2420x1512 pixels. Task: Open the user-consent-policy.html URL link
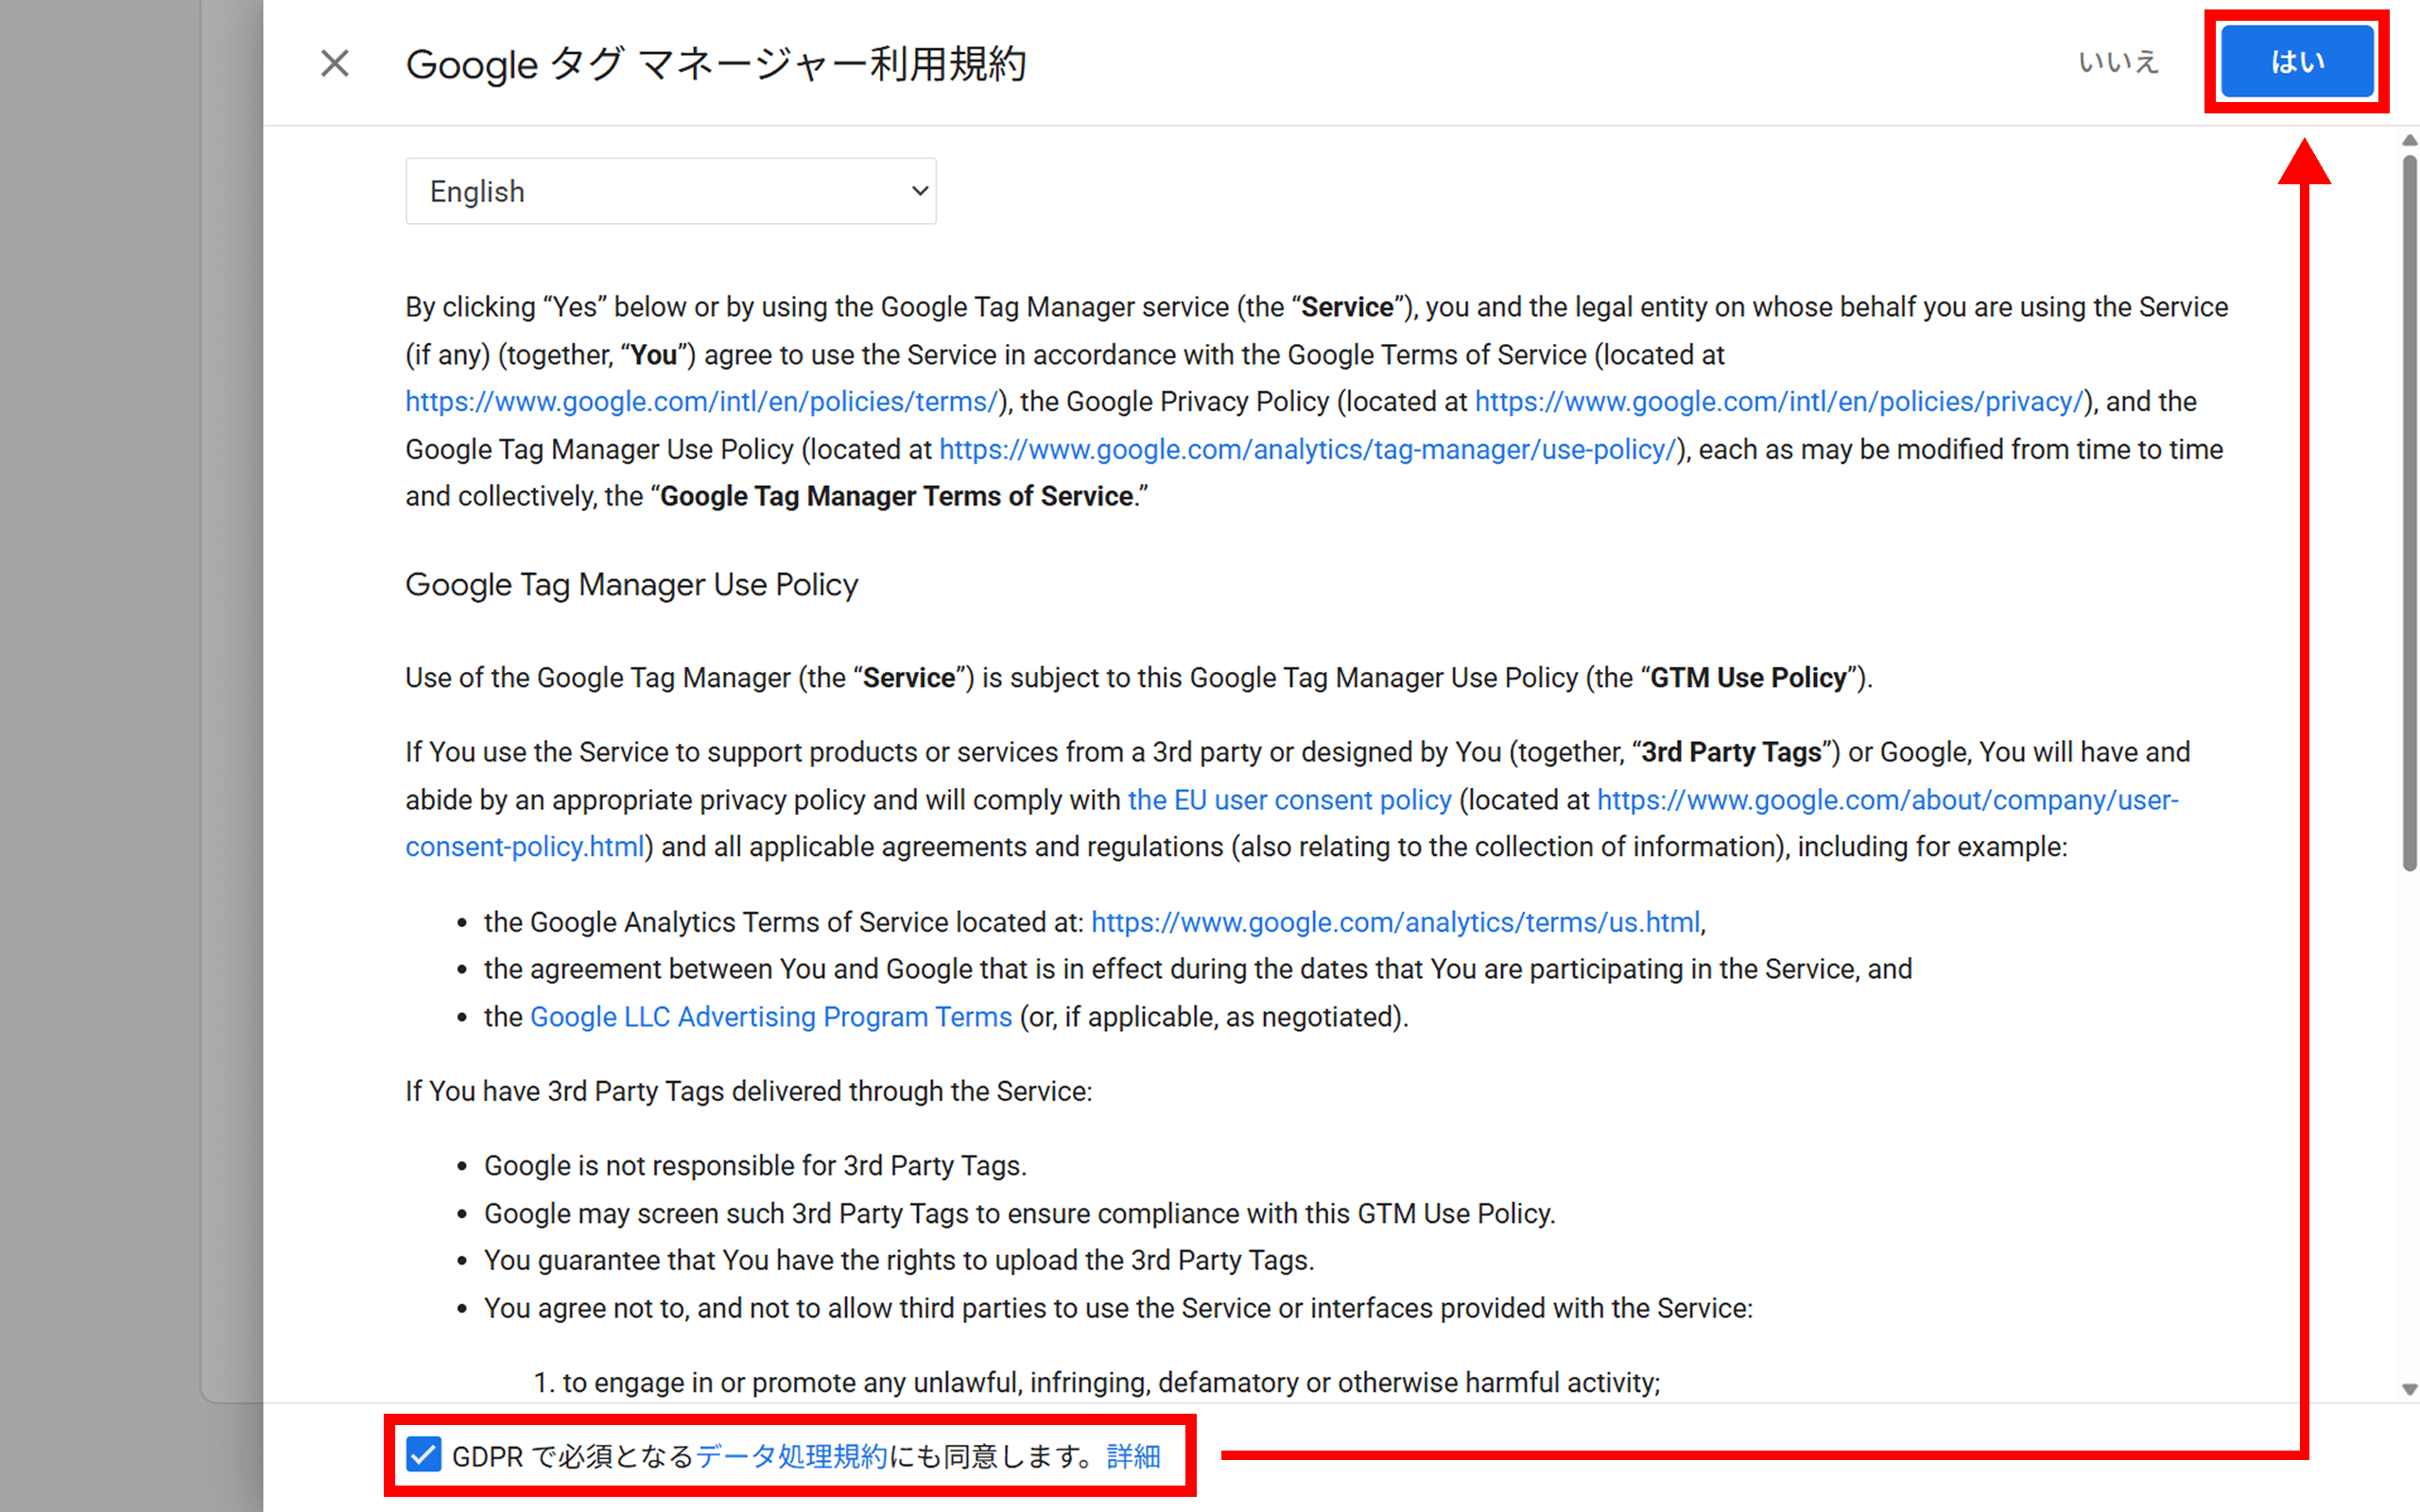pos(1887,800)
